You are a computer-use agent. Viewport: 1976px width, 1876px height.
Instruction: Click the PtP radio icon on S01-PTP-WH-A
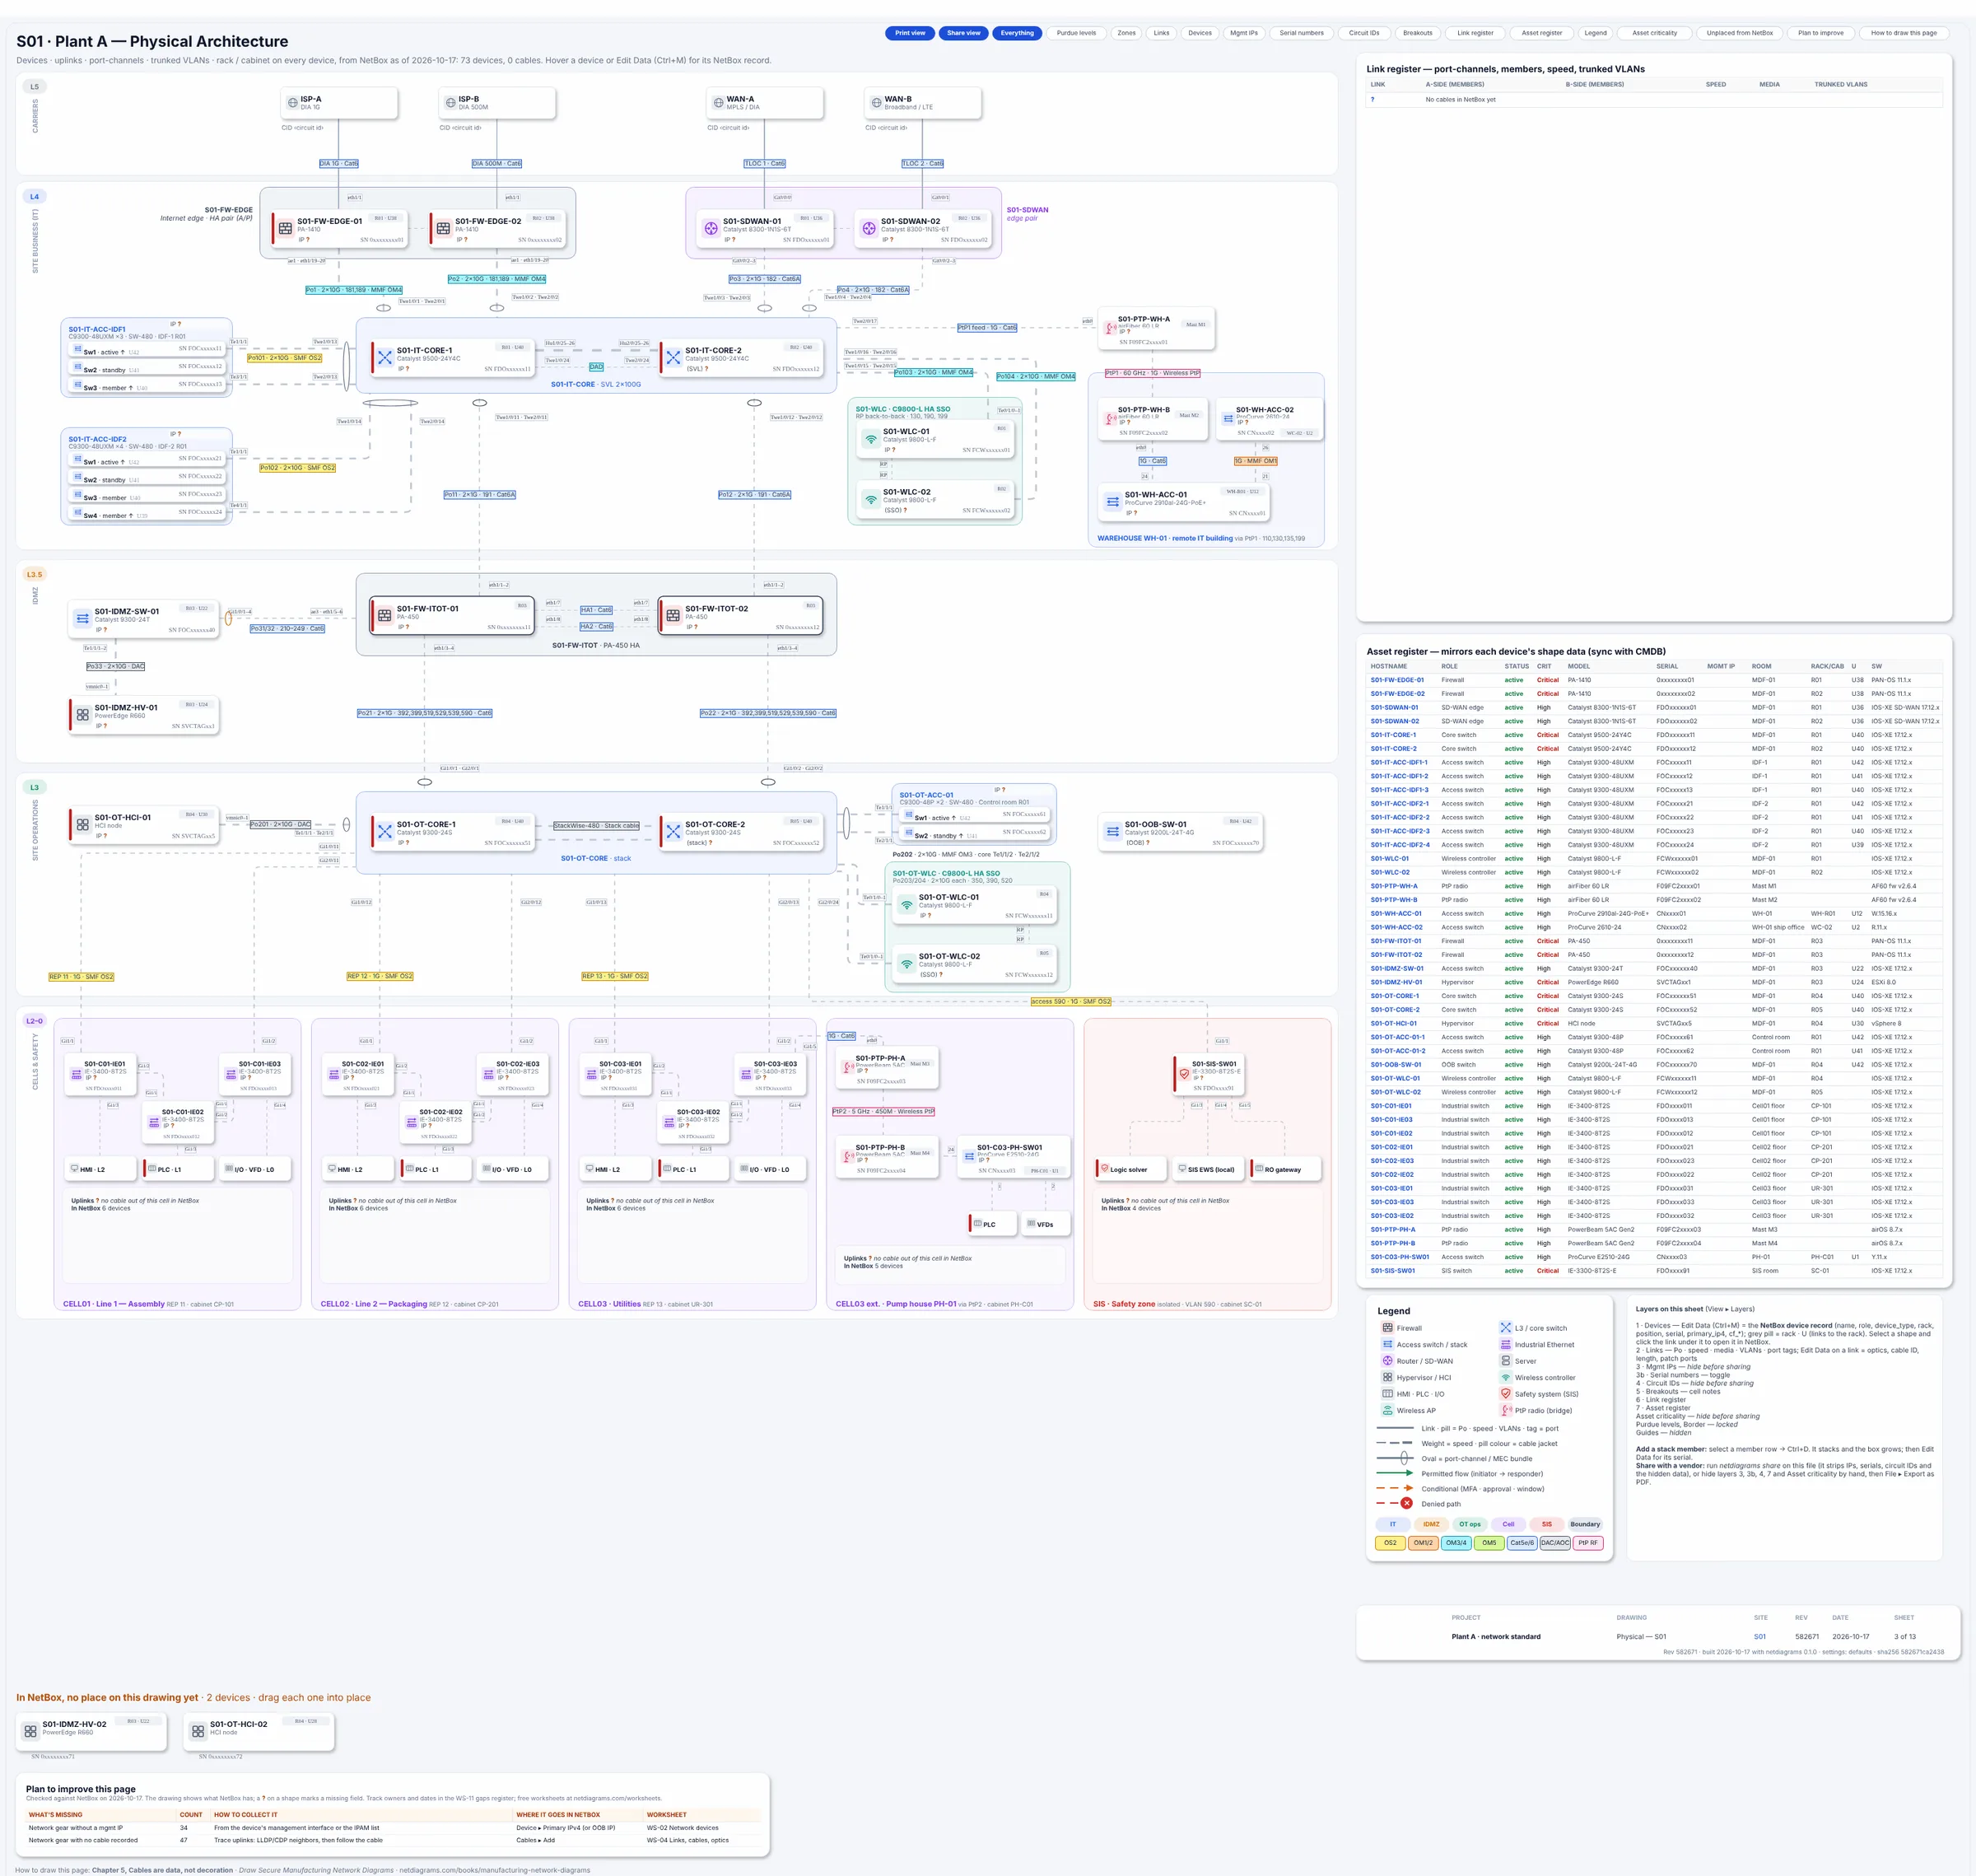[x=1111, y=328]
